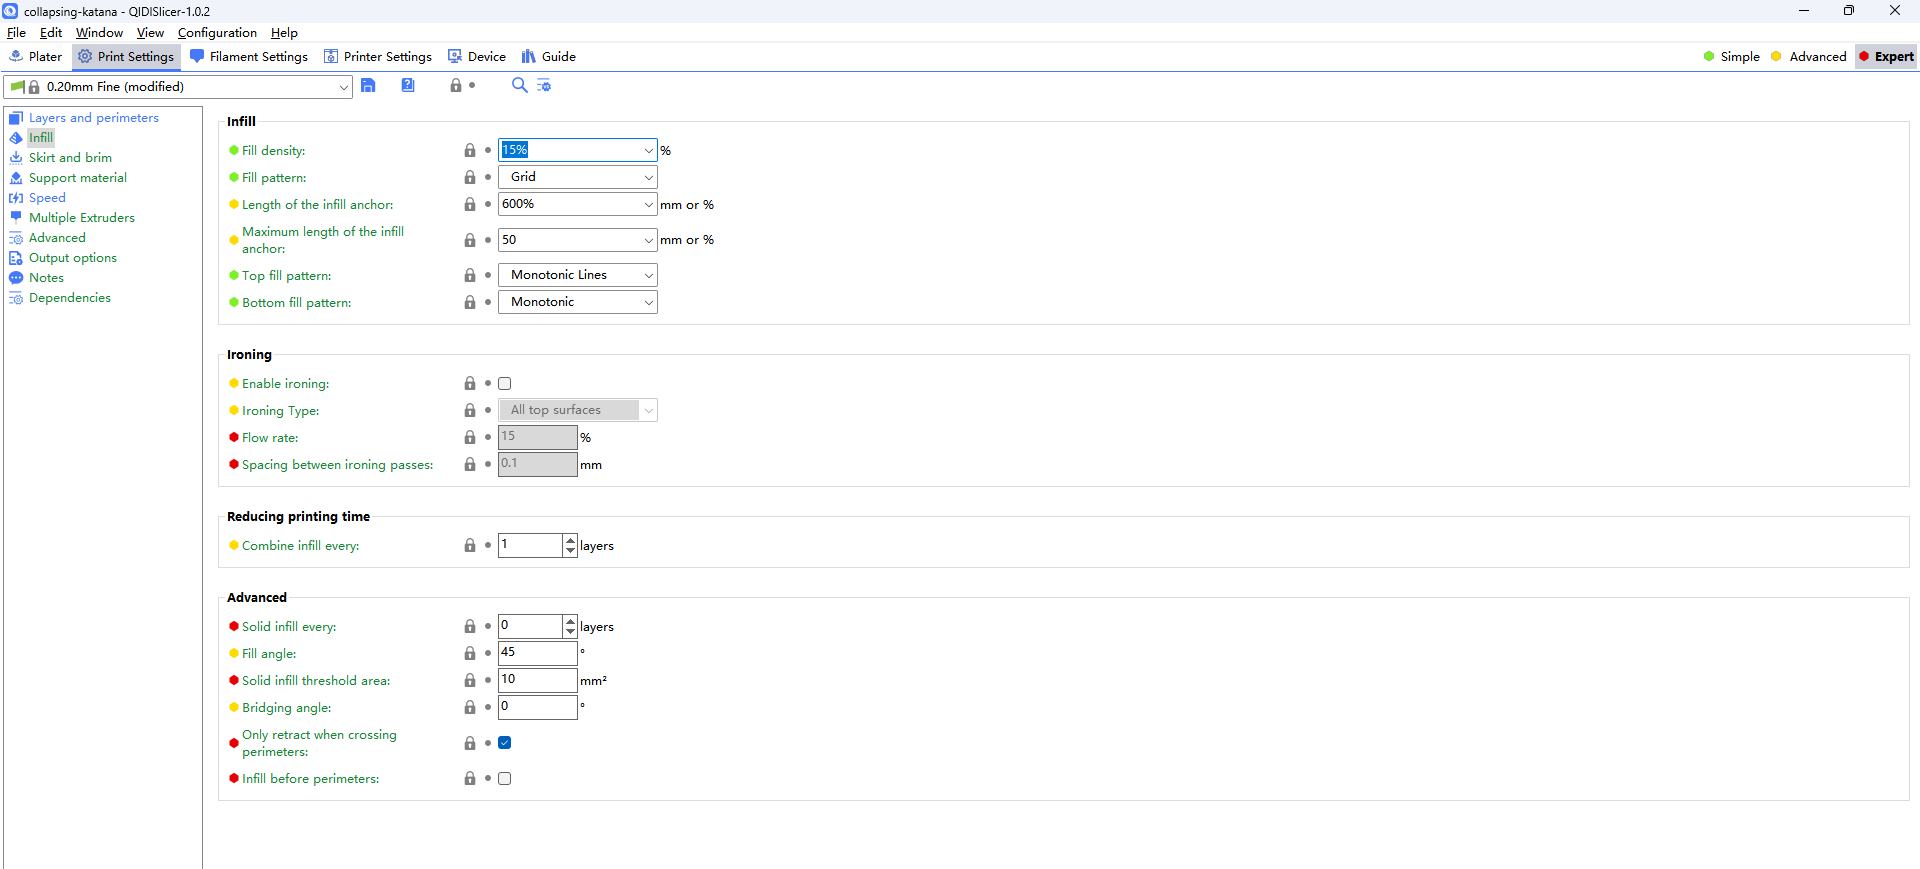Open the compare presets icon
Image resolution: width=1920 pixels, height=869 pixels.
click(x=544, y=86)
